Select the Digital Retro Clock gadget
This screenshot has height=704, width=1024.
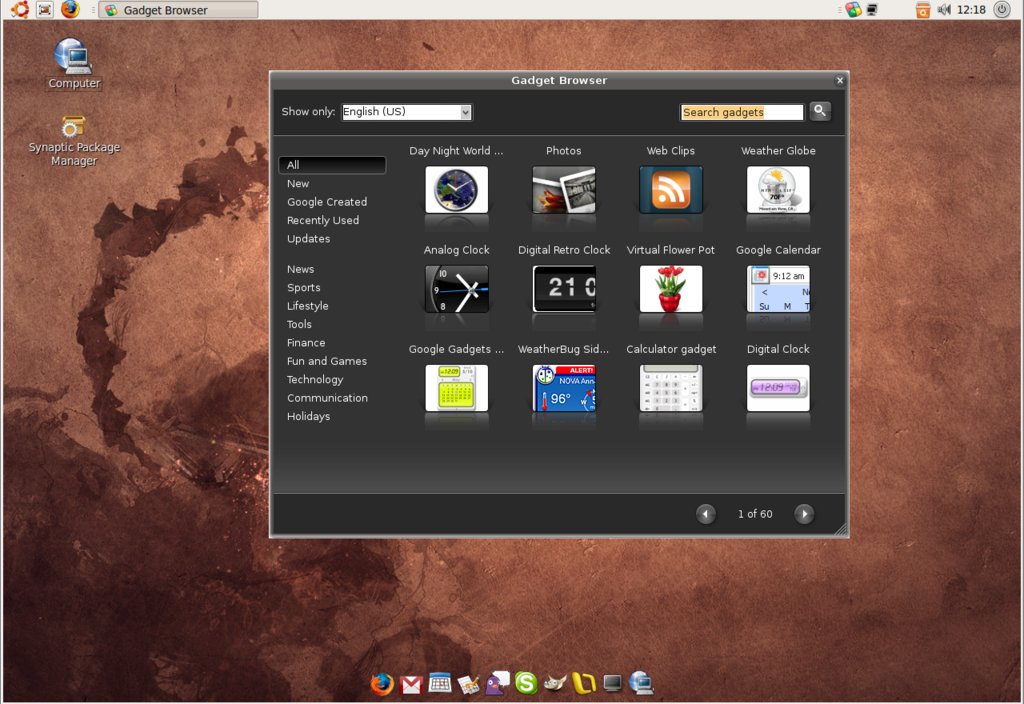(x=564, y=289)
